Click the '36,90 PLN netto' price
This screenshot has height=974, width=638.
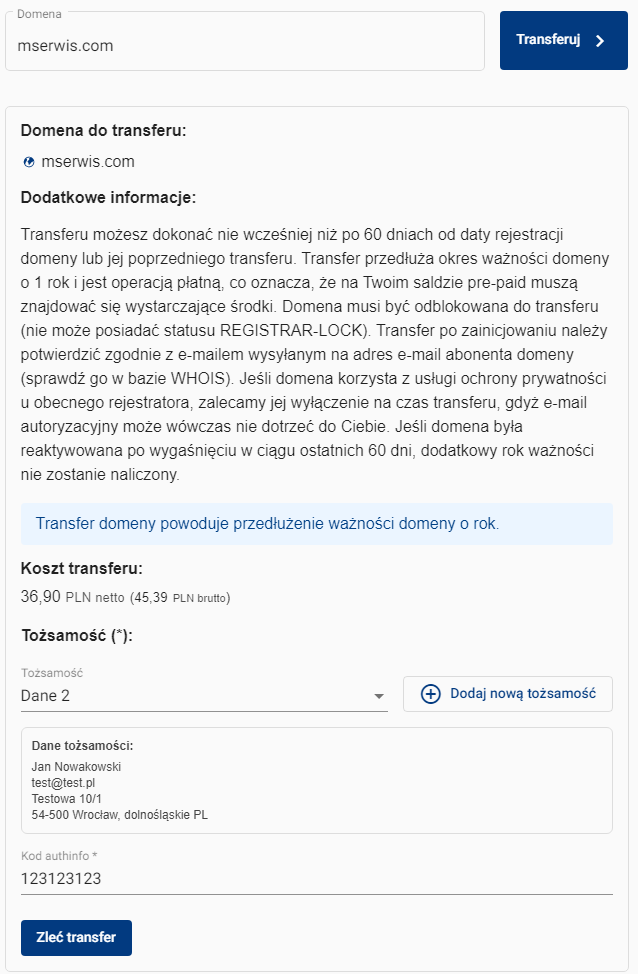point(73,597)
